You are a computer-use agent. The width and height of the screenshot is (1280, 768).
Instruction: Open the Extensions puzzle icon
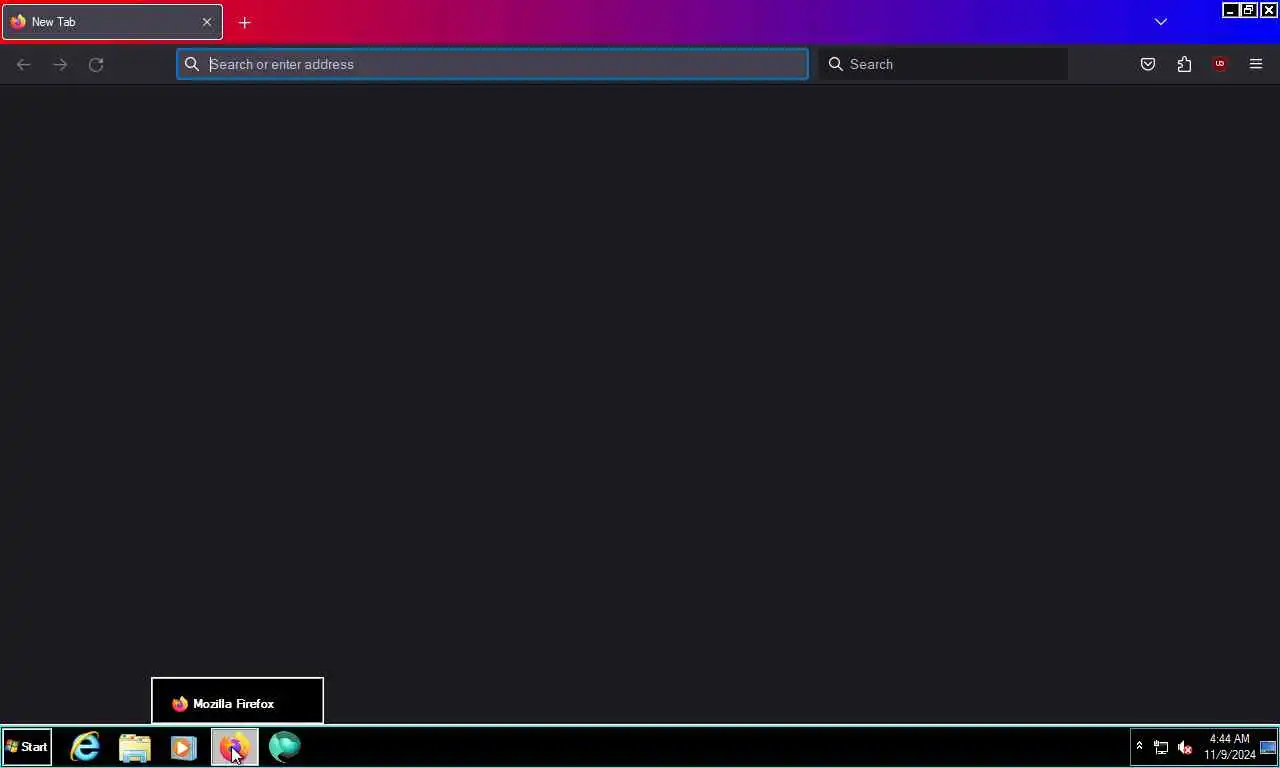point(1184,64)
